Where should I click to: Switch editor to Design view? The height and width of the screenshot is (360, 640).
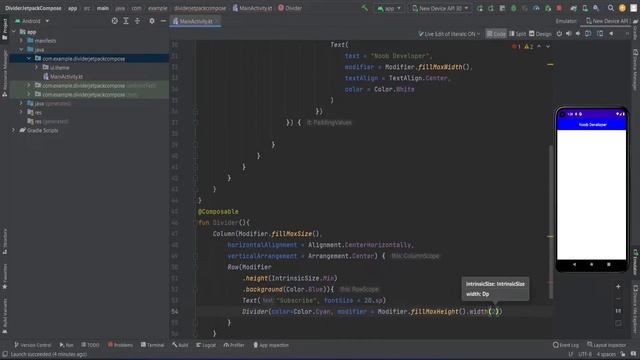(x=540, y=34)
